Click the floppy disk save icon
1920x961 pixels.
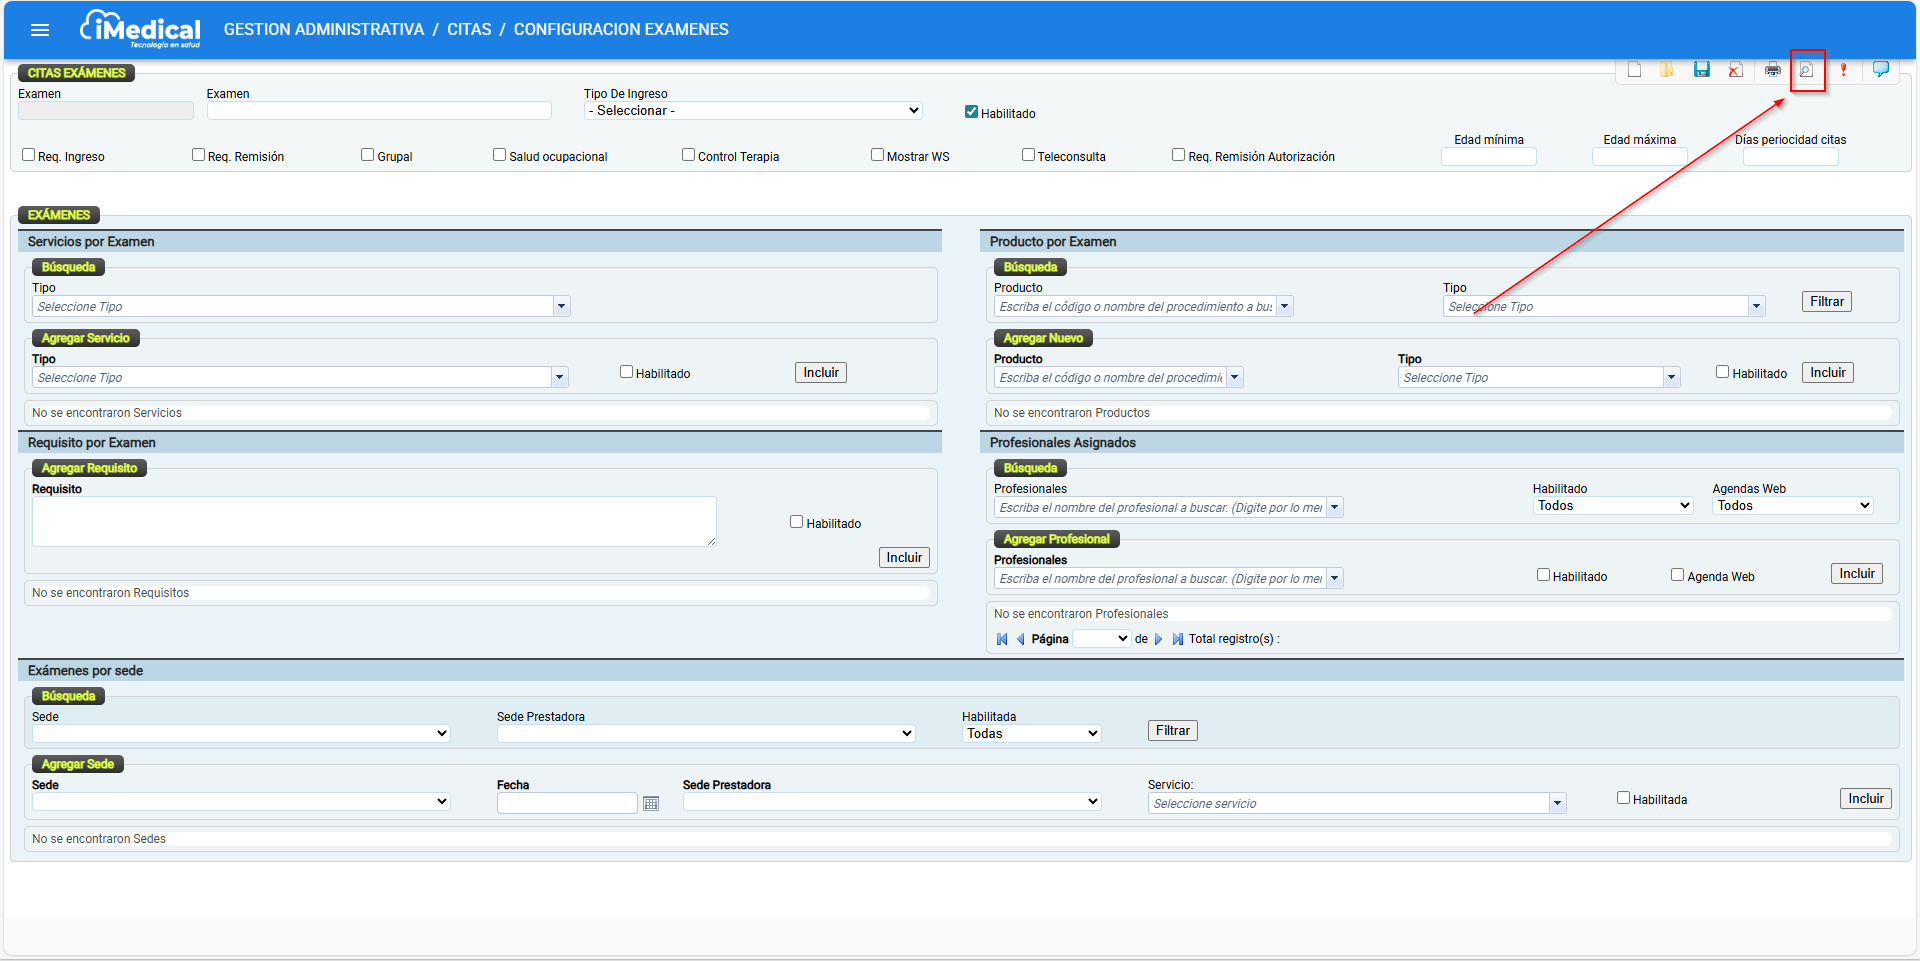(x=1701, y=70)
